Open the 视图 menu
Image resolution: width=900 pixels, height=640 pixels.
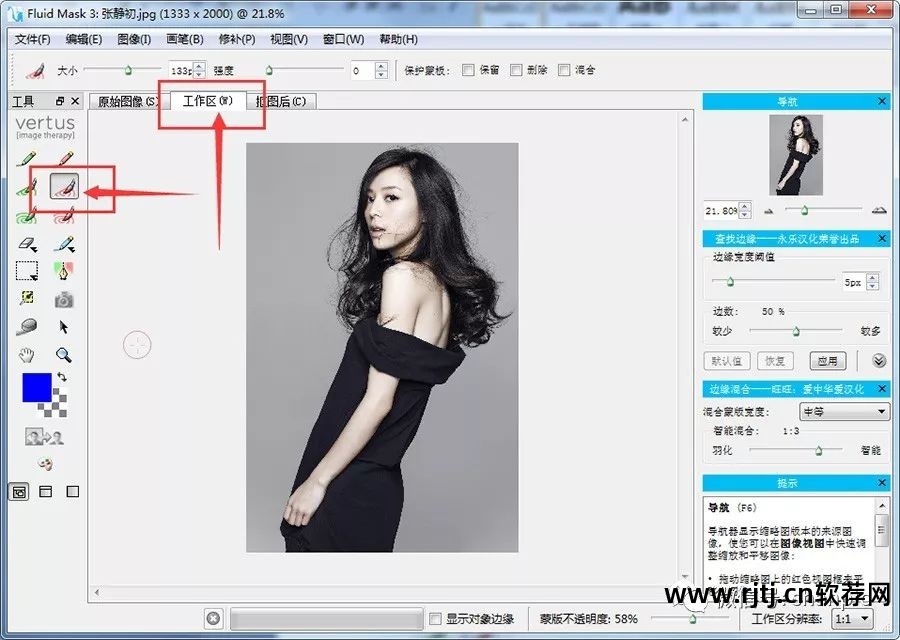tap(286, 39)
